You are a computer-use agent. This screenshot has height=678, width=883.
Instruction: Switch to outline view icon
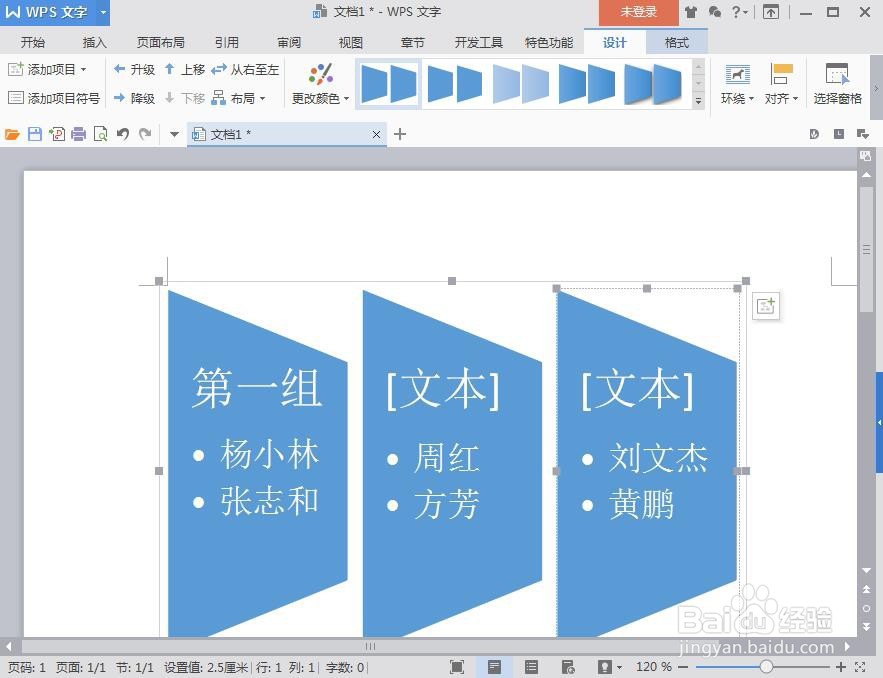point(531,667)
